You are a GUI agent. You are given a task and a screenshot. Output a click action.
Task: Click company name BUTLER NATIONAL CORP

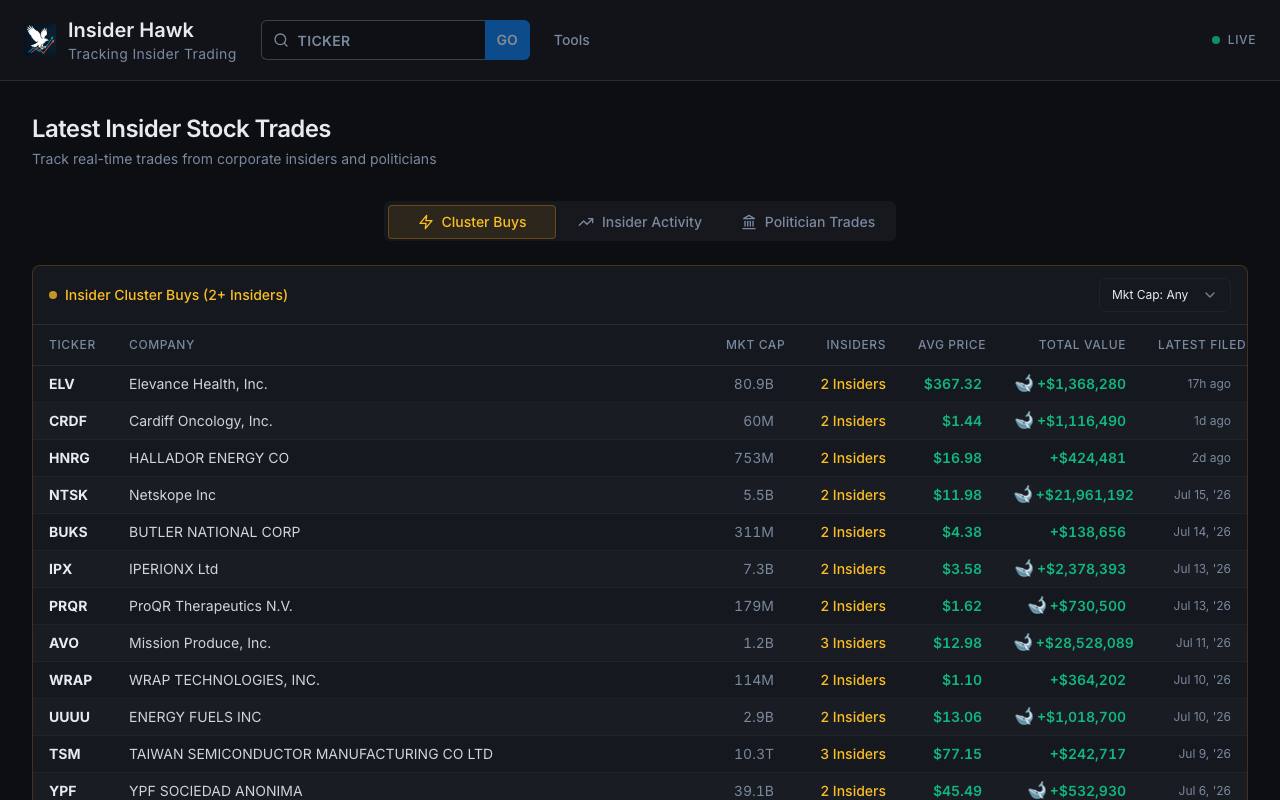pos(215,532)
